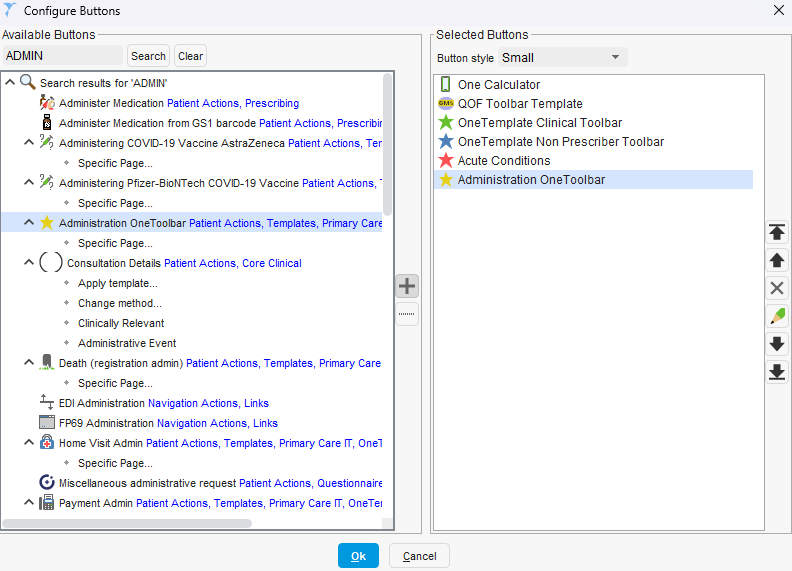Click the One Calculator phone icon

tap(446, 84)
